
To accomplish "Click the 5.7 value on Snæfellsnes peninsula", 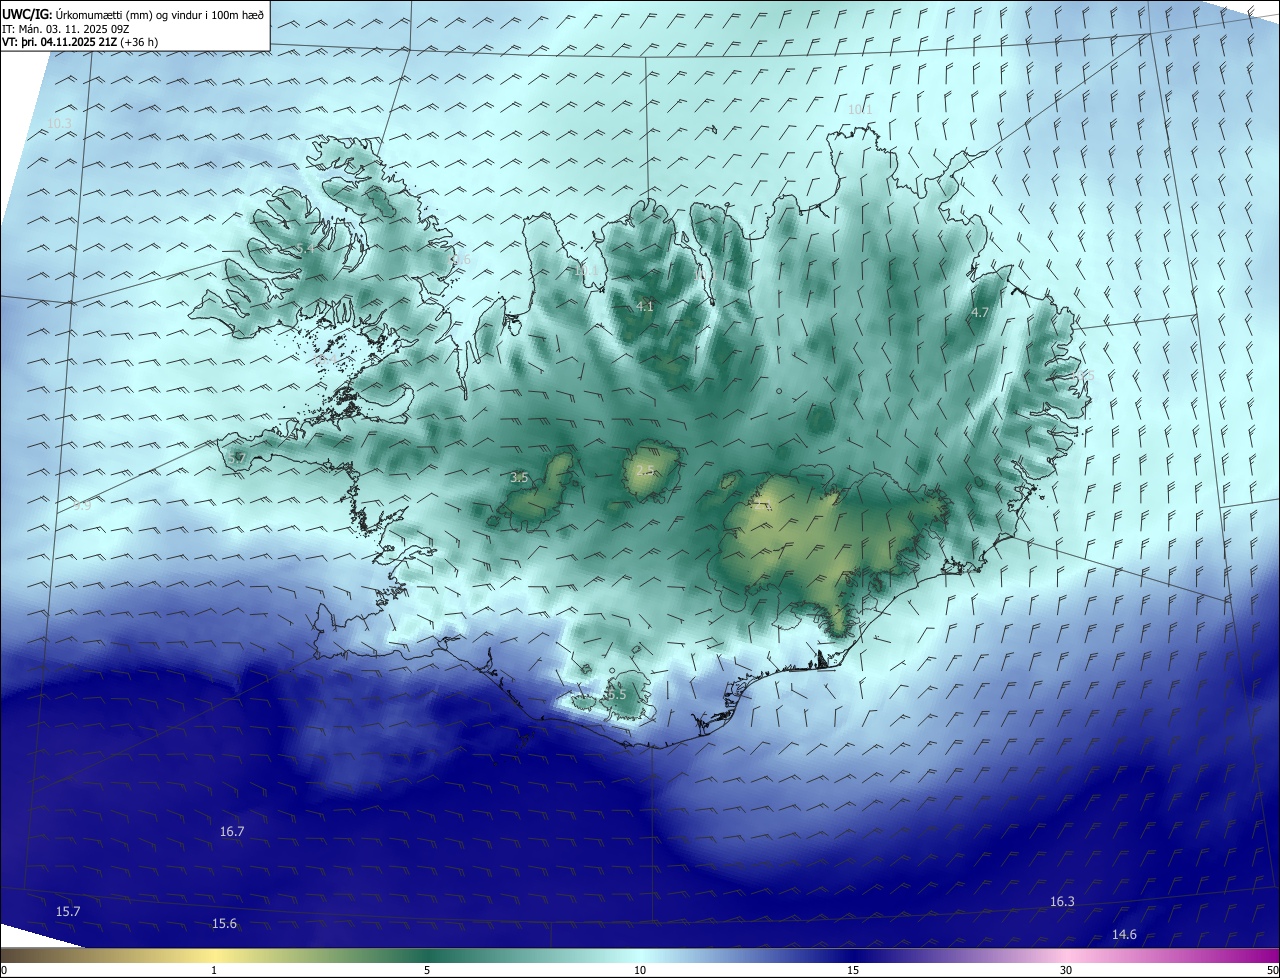I will tap(236, 457).
